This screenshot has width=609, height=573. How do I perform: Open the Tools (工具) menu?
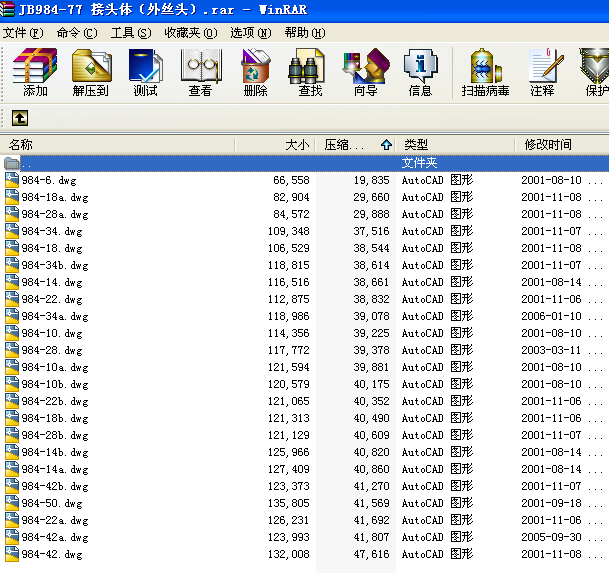(x=131, y=33)
